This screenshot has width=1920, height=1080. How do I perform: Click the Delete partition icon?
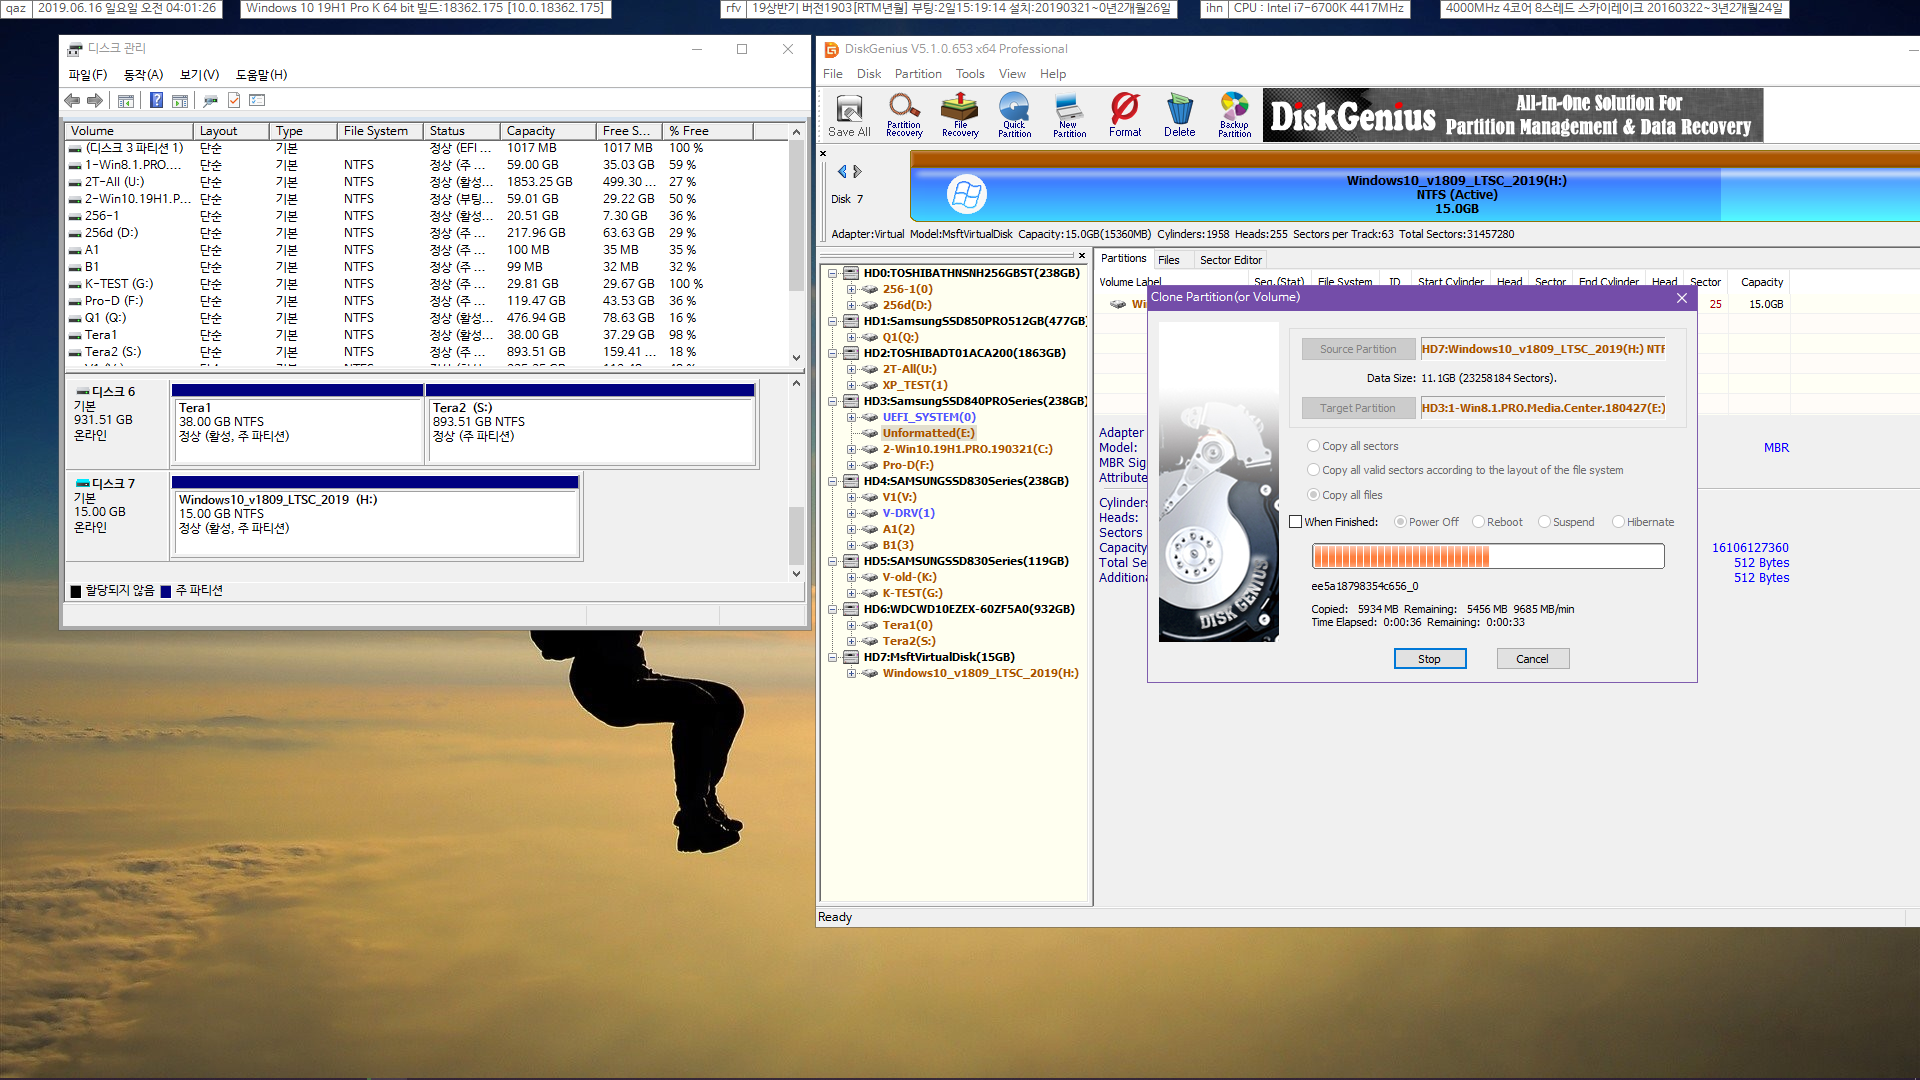1179,115
